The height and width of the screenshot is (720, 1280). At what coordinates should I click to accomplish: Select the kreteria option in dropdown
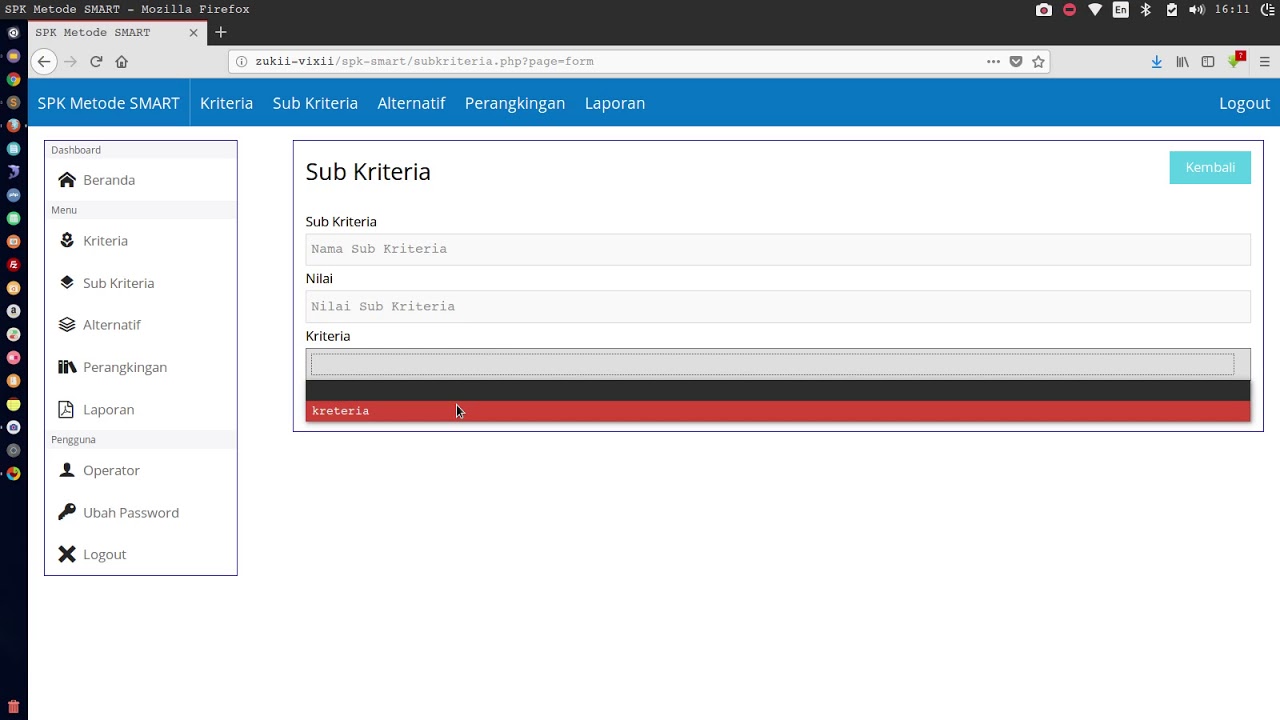pos(778,411)
